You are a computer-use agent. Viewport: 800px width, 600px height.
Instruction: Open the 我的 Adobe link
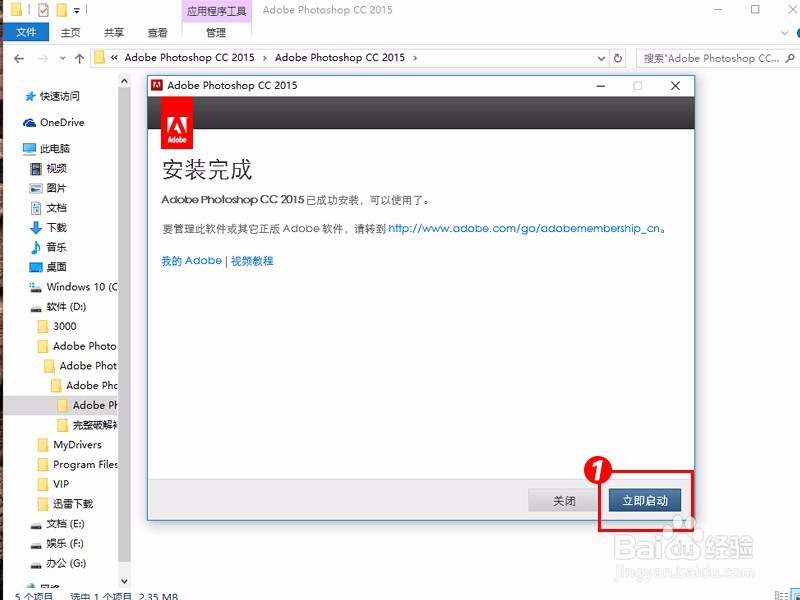[x=190, y=260]
